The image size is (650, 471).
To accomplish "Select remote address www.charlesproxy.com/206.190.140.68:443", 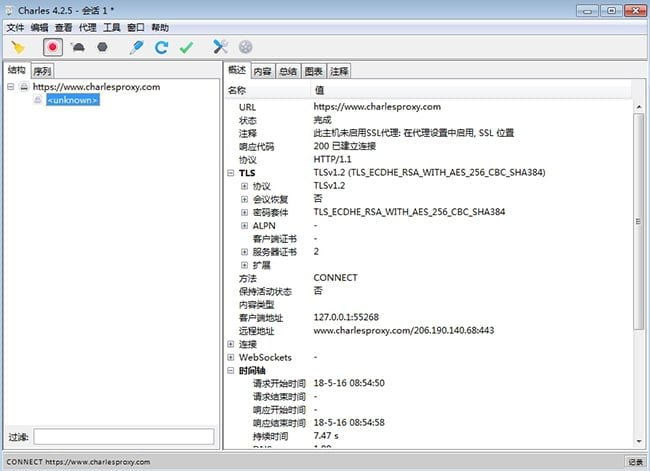I will [403, 330].
